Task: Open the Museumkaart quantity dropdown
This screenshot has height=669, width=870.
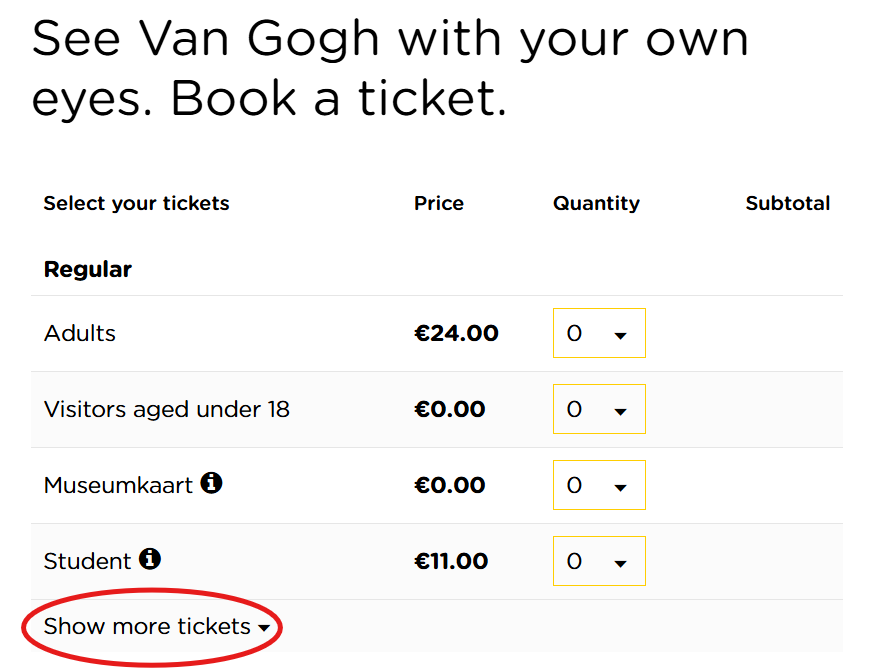Action: (x=599, y=485)
